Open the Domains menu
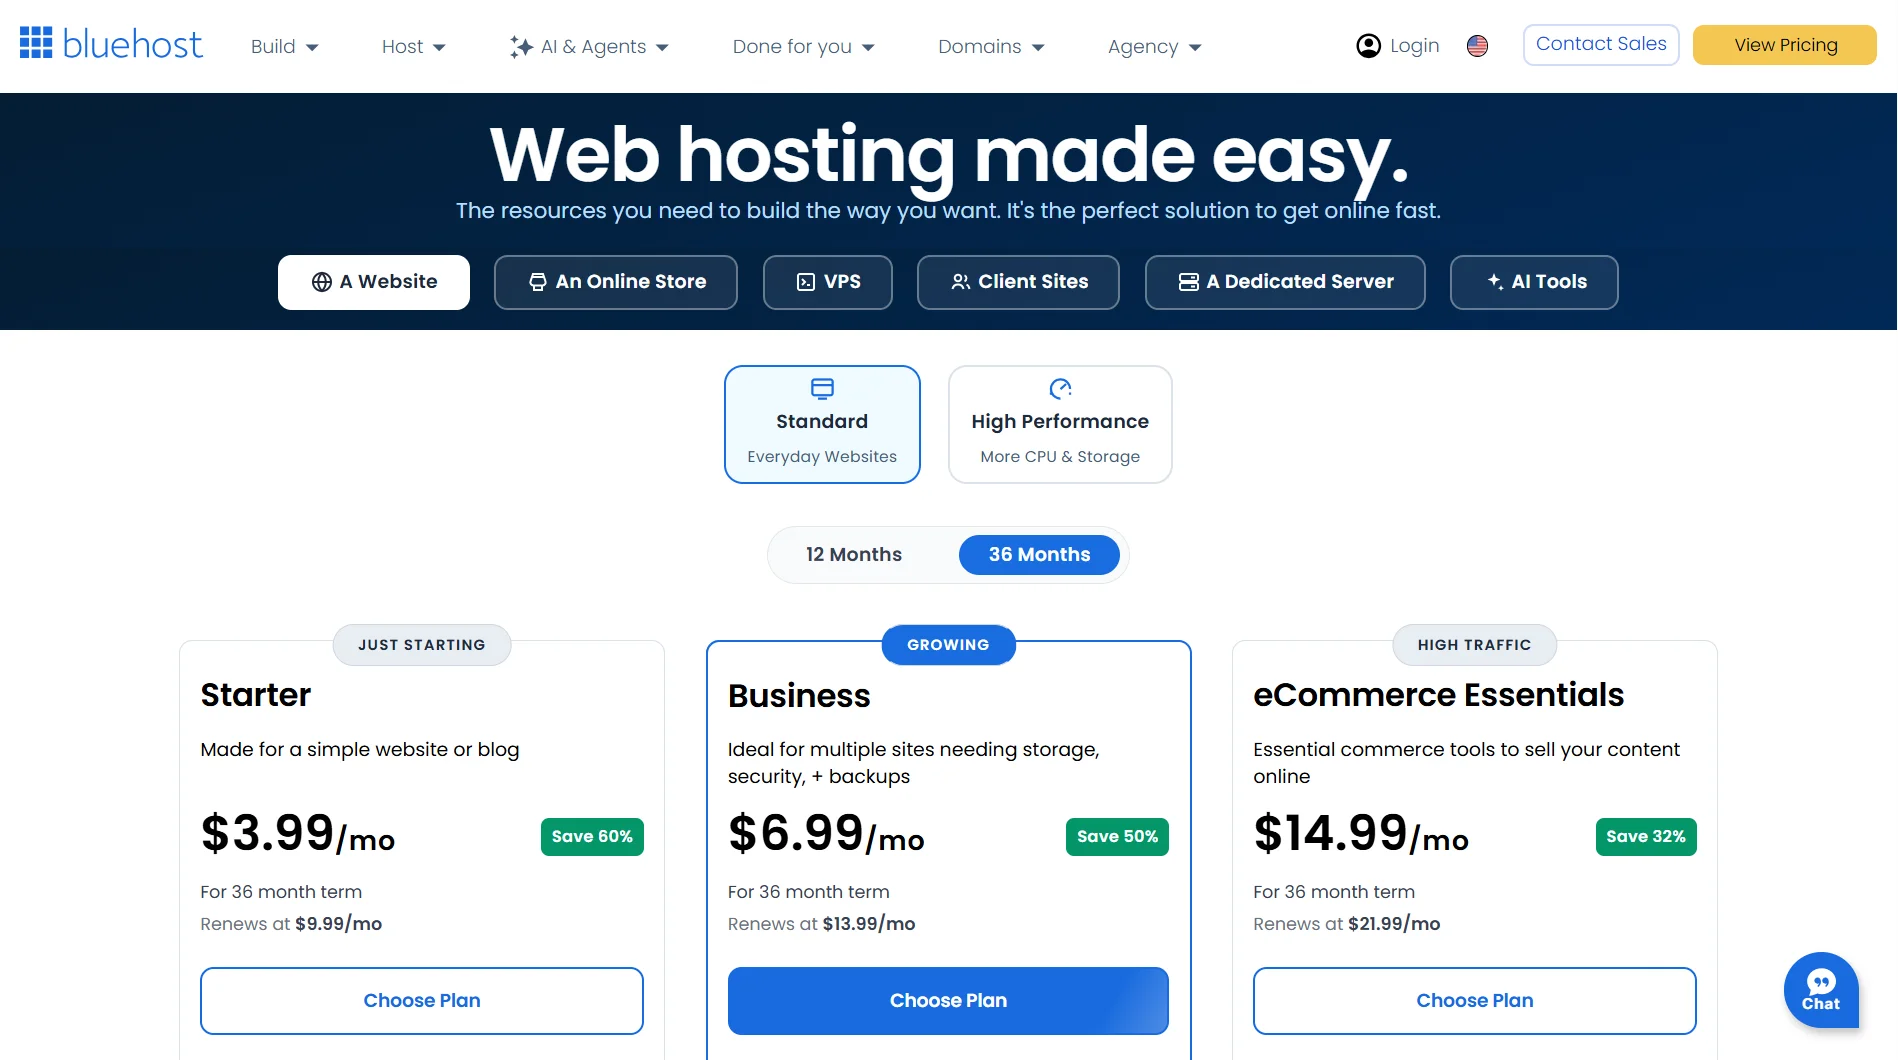1898x1060 pixels. coord(992,46)
